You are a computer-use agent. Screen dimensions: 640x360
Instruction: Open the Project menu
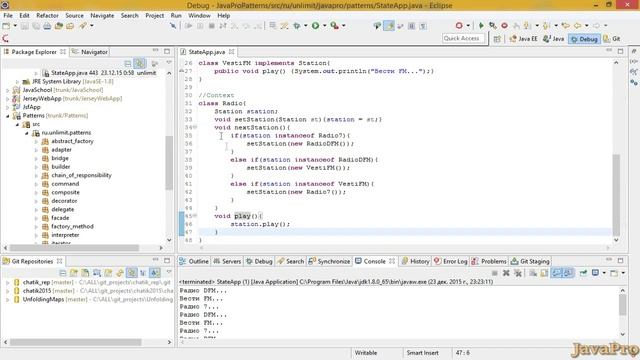[x=154, y=16]
